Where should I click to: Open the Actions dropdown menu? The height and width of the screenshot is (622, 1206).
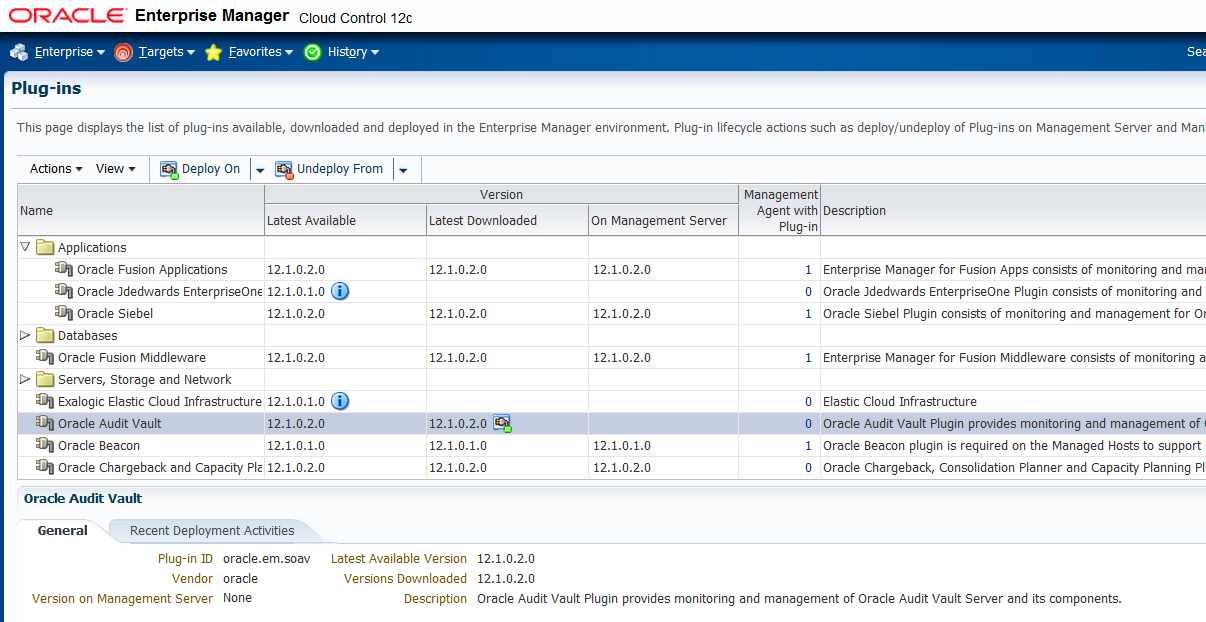pyautogui.click(x=56, y=169)
